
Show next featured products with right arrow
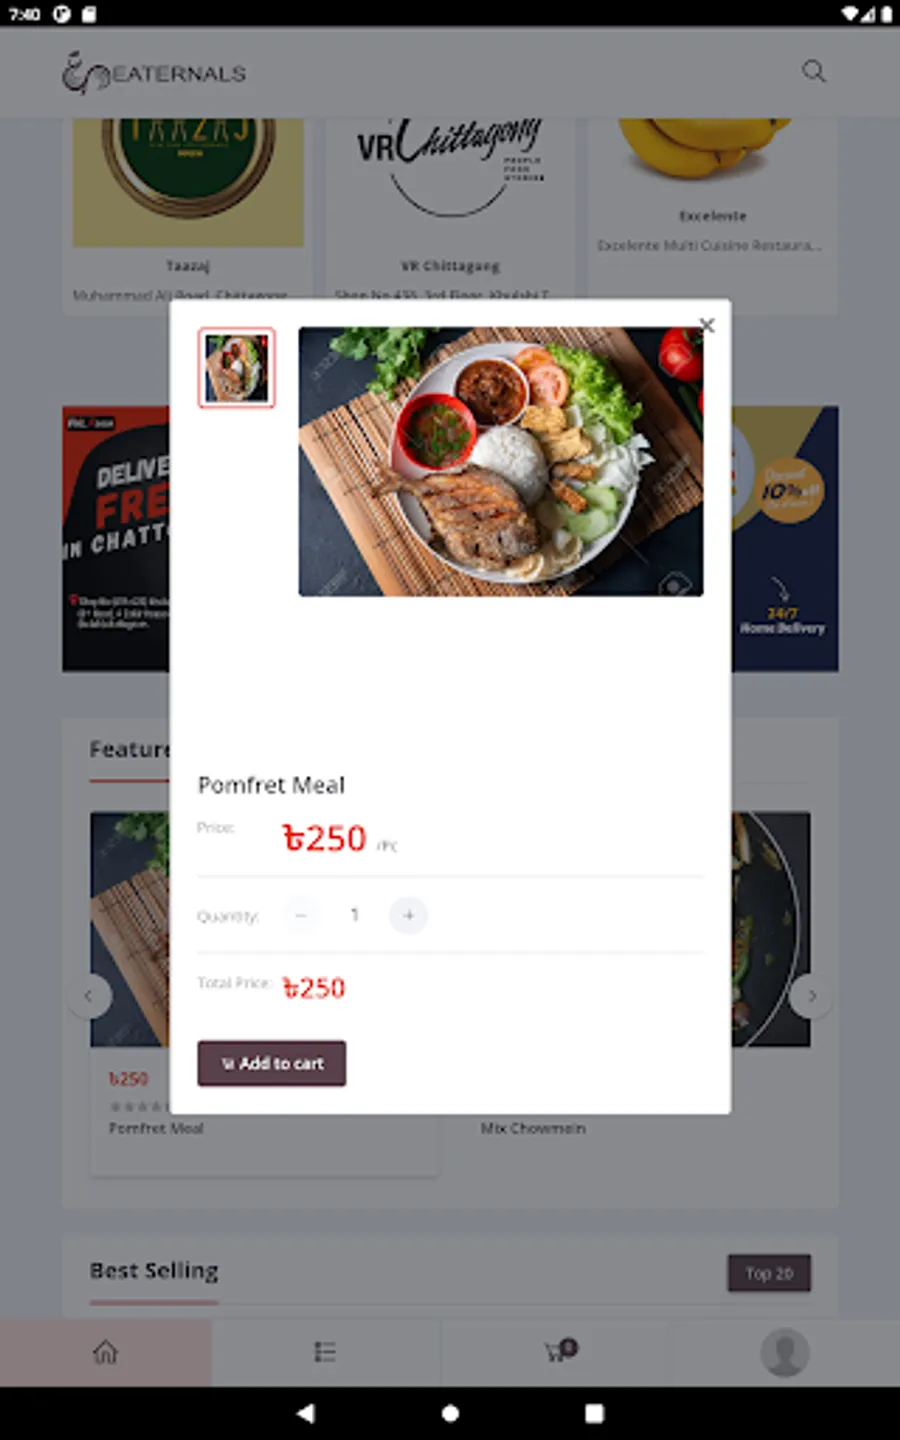[x=811, y=996]
